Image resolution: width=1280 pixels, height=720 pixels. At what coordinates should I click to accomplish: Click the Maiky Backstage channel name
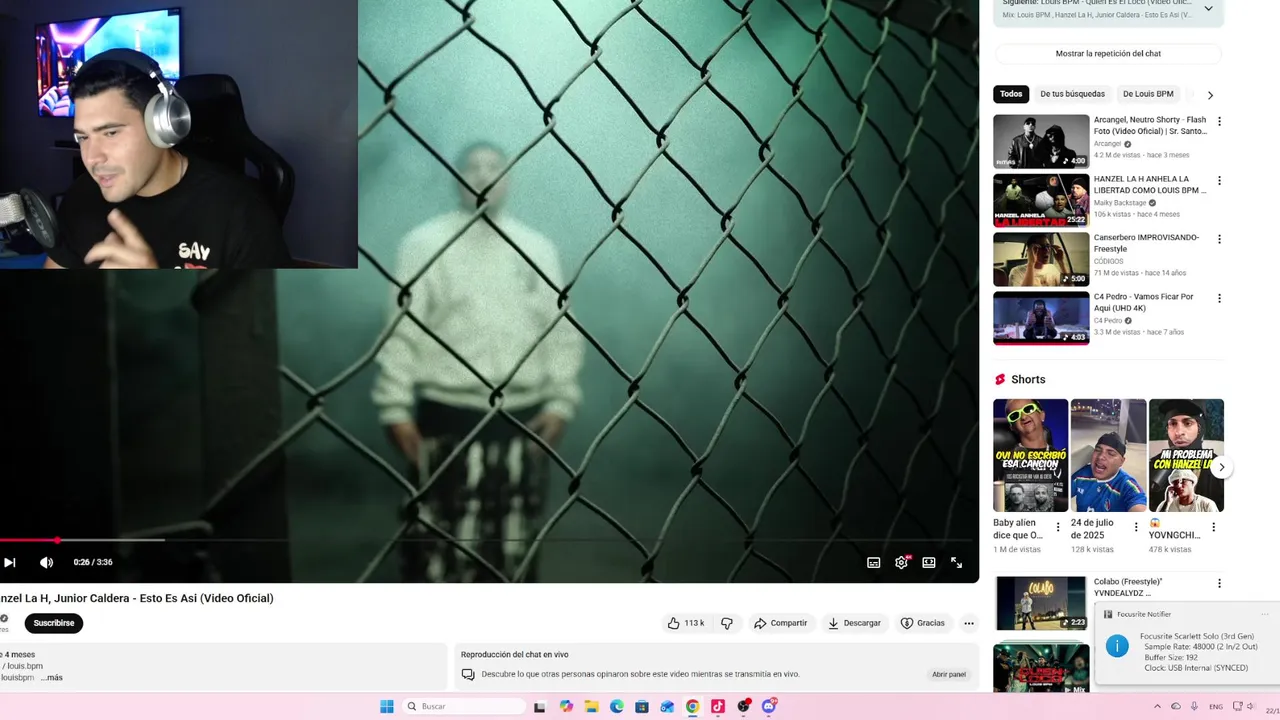coord(1119,203)
